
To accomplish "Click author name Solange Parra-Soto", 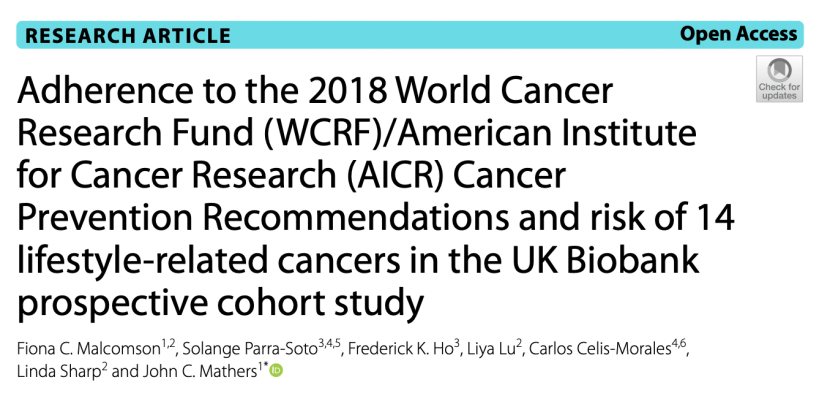I will 251,350.
